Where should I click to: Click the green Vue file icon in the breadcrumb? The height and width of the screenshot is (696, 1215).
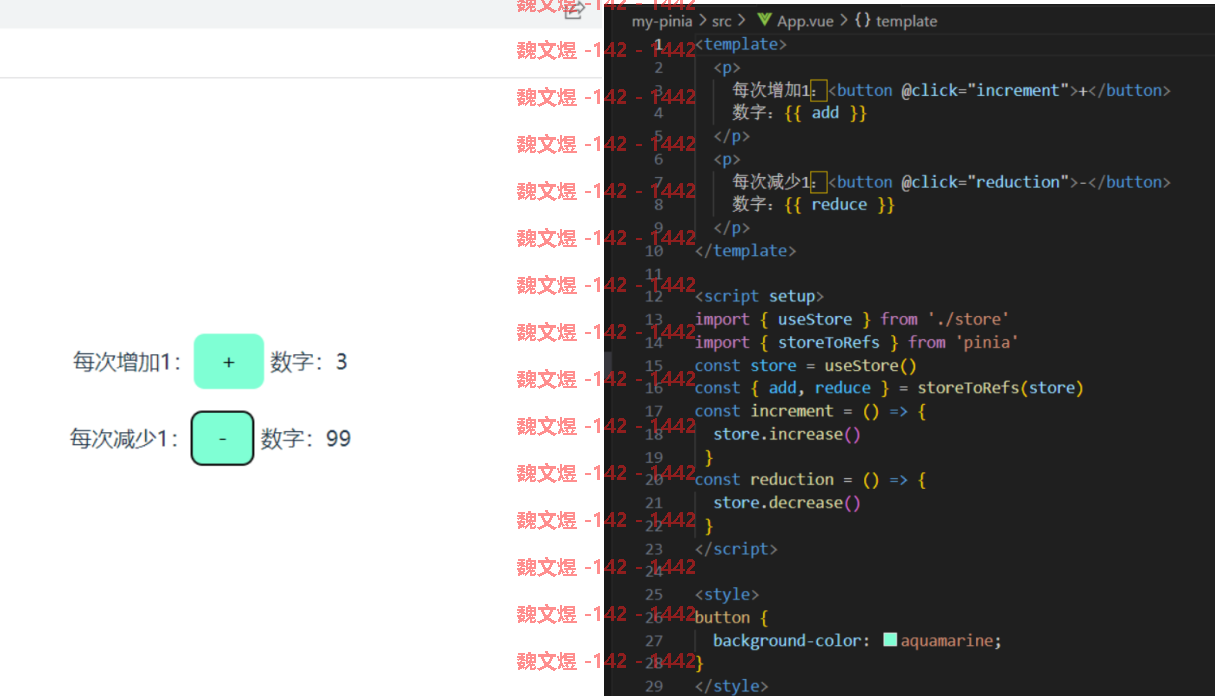click(x=764, y=21)
